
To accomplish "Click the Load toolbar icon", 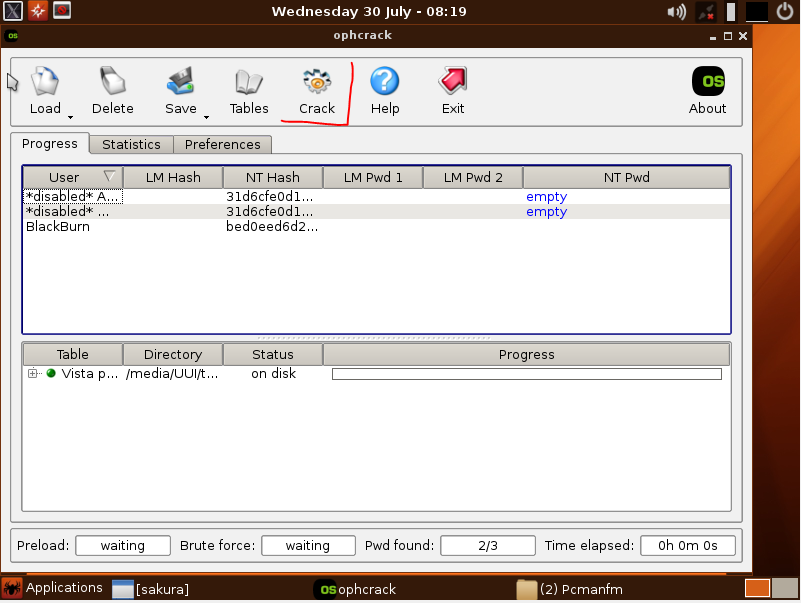I will (x=45, y=81).
